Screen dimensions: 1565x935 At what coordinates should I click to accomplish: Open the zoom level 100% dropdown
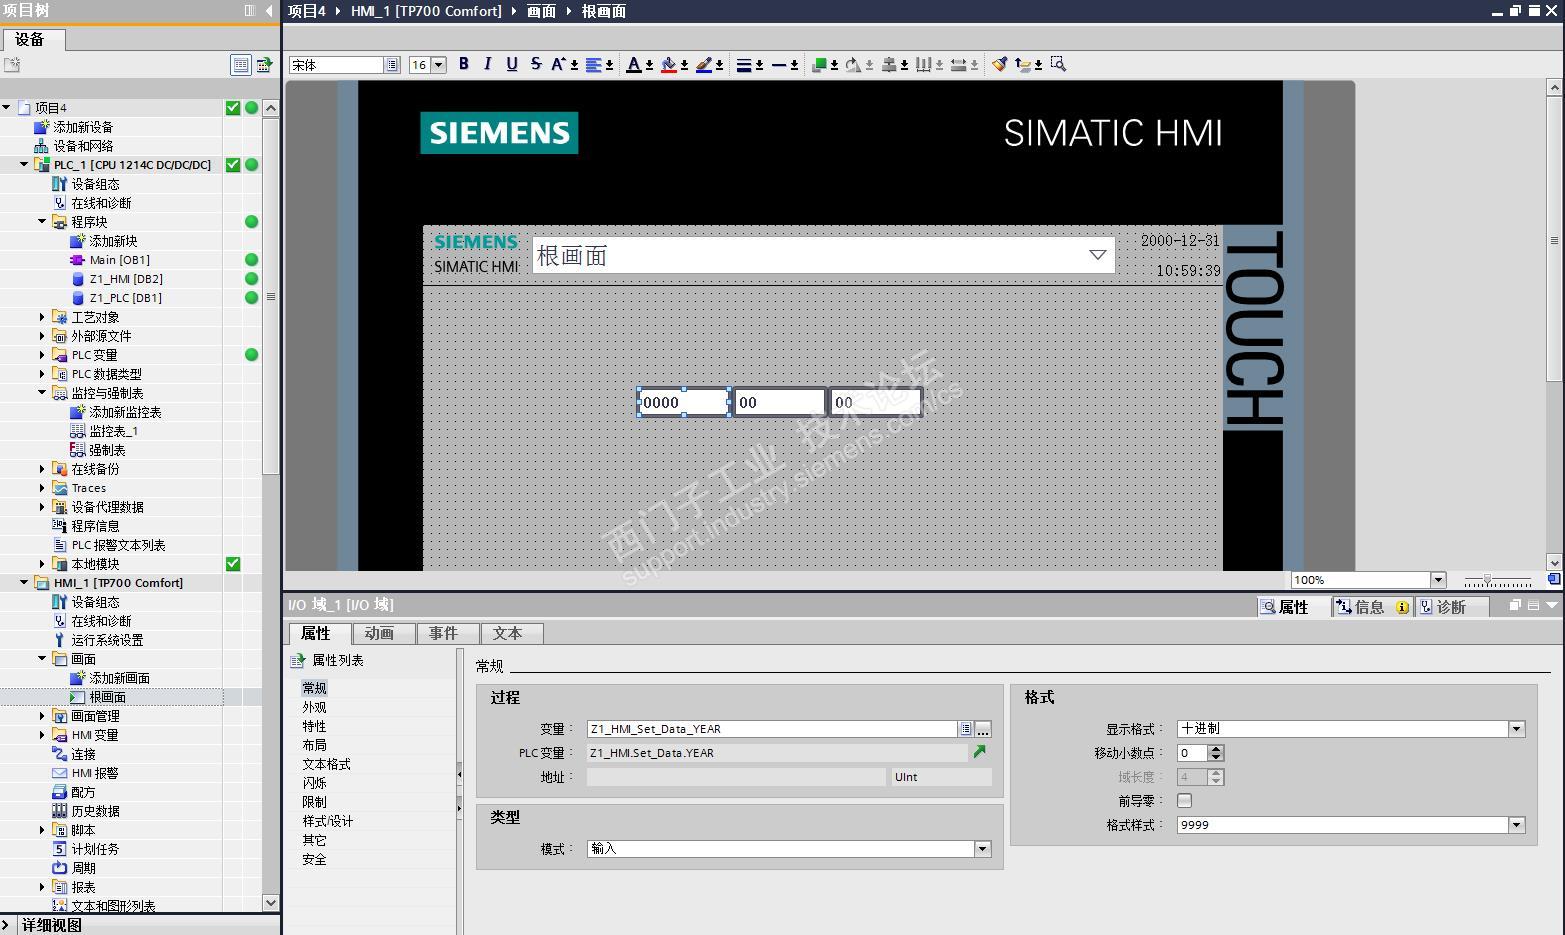tap(1438, 580)
